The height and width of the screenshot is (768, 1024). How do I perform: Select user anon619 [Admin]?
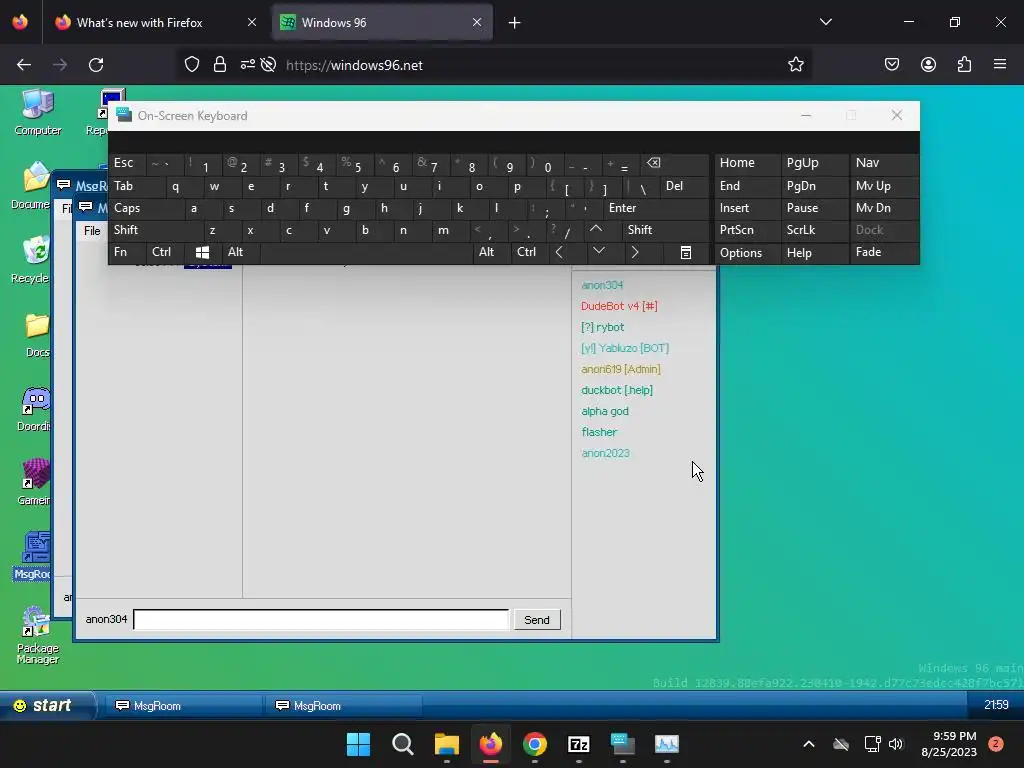point(620,369)
